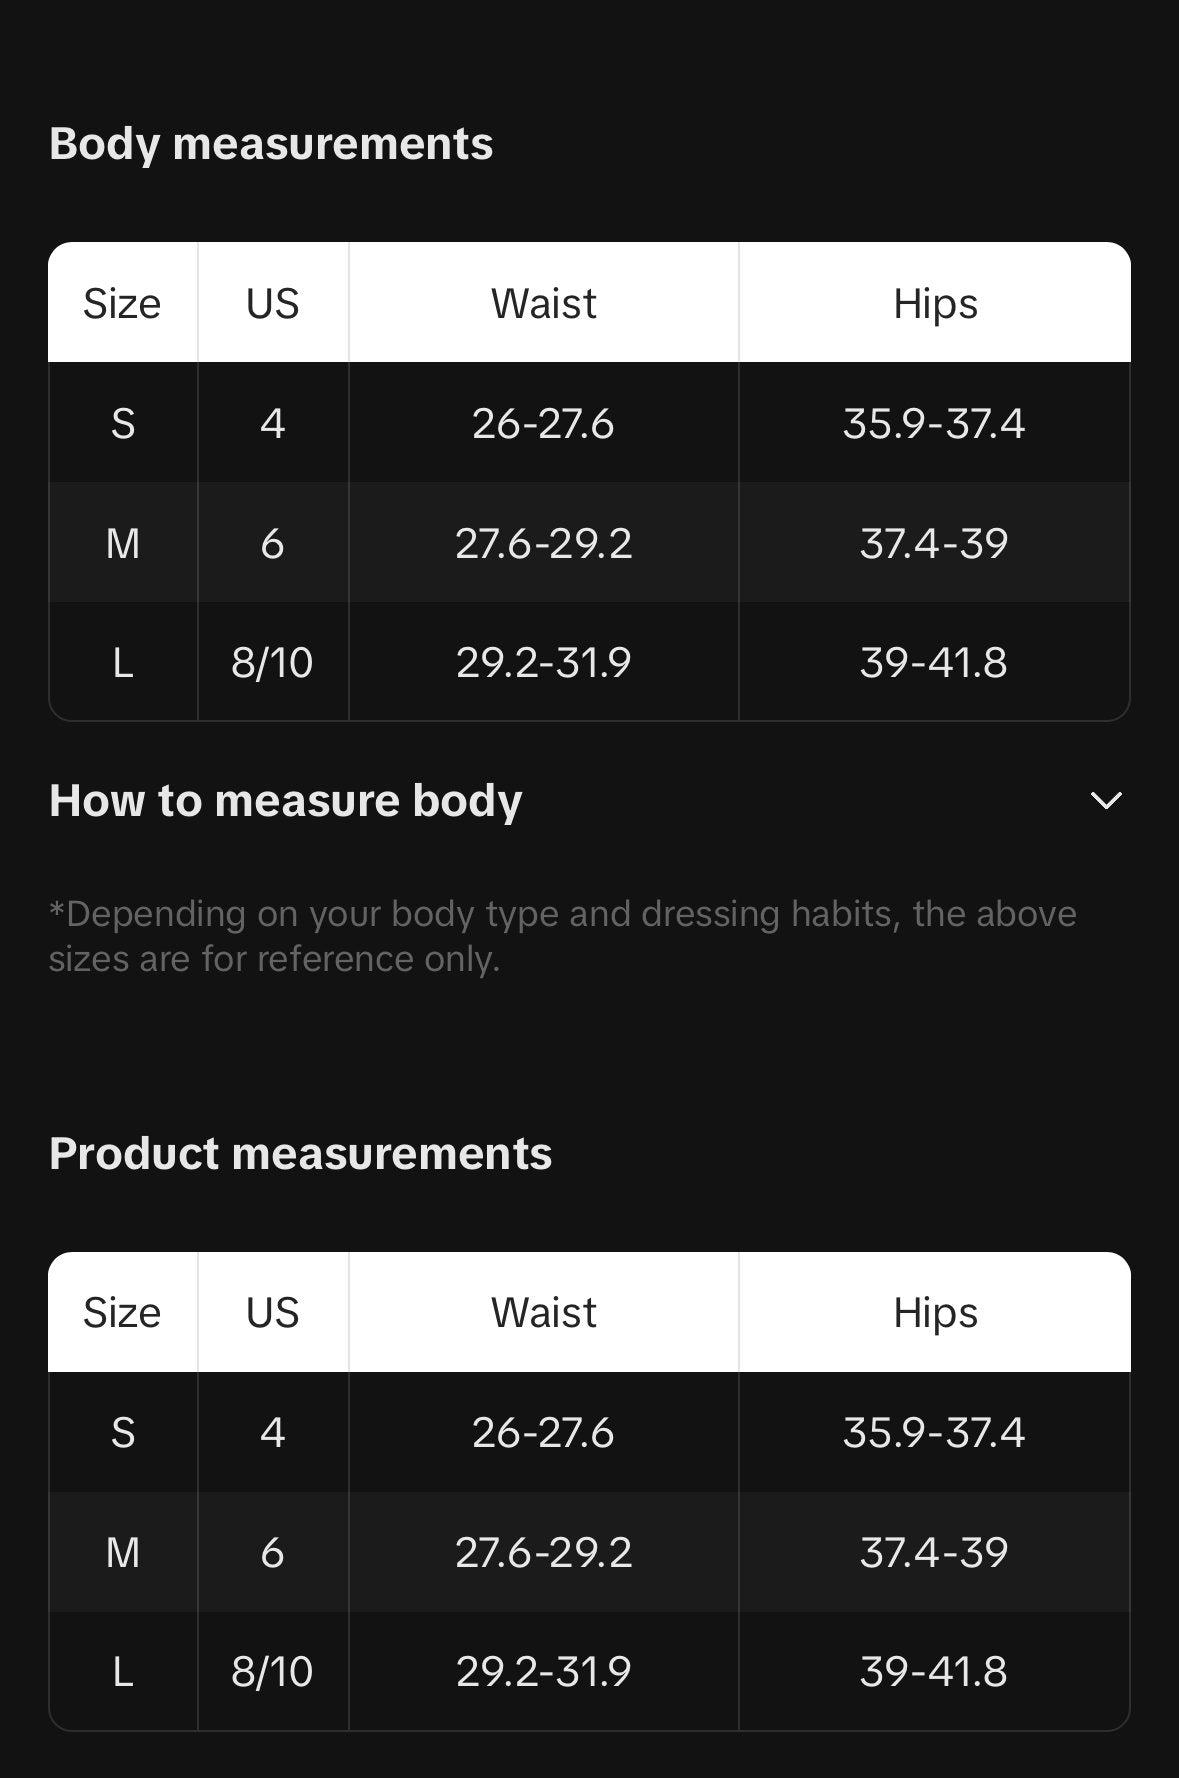Click Size column header in Body measurements table
This screenshot has height=1778, width=1179.
click(122, 303)
